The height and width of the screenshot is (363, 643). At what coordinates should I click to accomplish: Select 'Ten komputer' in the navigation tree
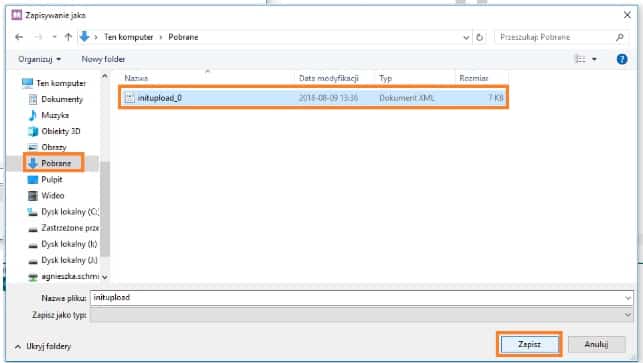pyautogui.click(x=61, y=83)
